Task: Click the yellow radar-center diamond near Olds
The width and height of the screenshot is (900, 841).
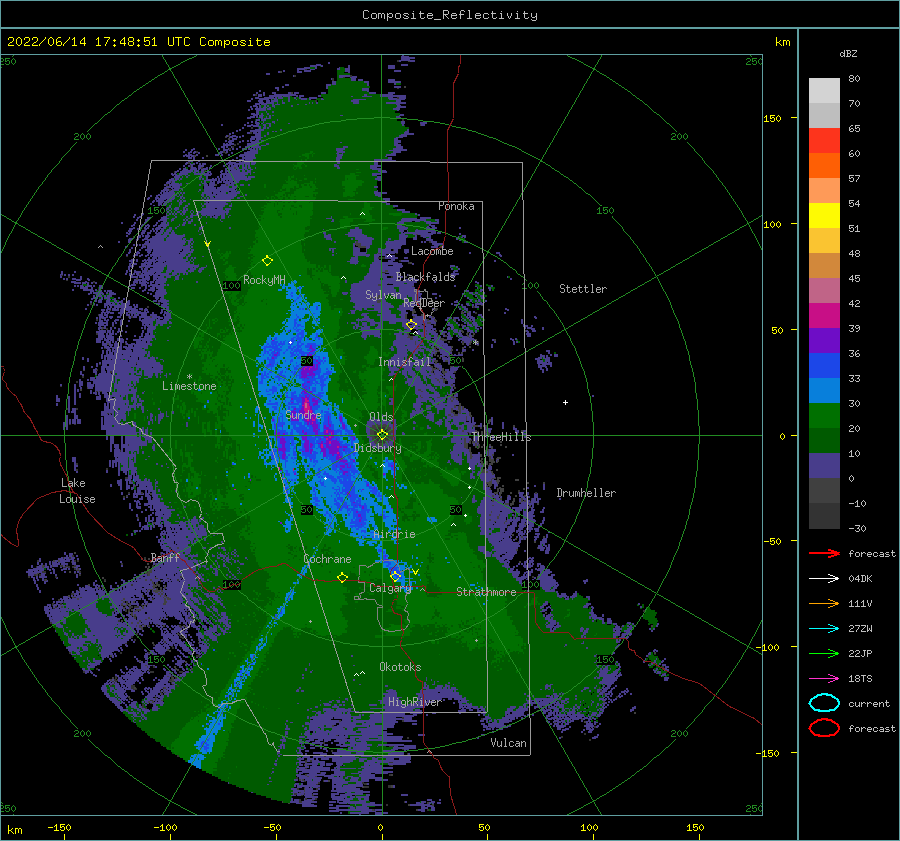Action: point(382,435)
